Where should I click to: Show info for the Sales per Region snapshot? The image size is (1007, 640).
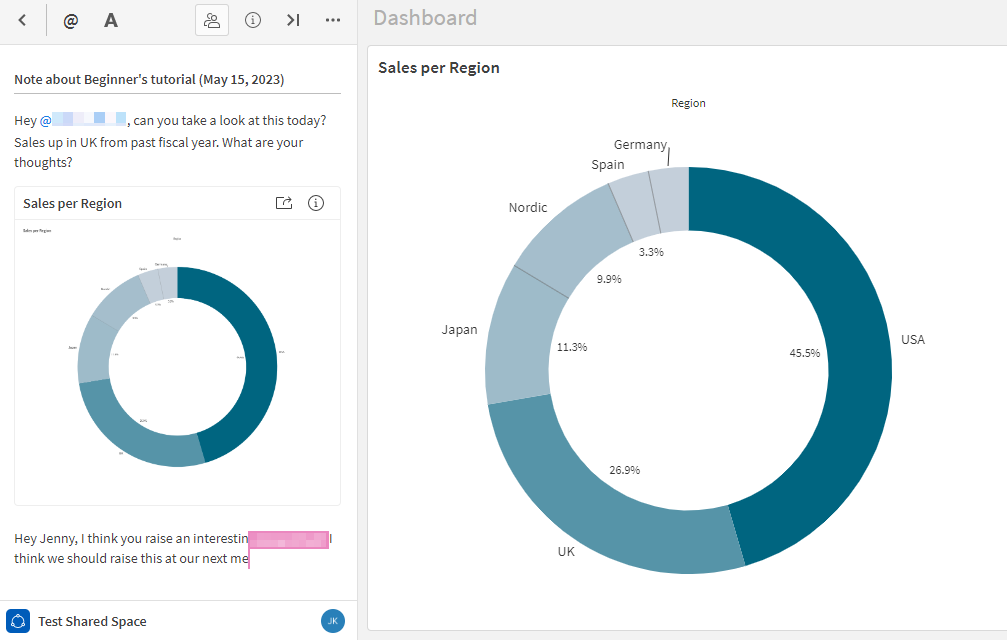coord(316,203)
